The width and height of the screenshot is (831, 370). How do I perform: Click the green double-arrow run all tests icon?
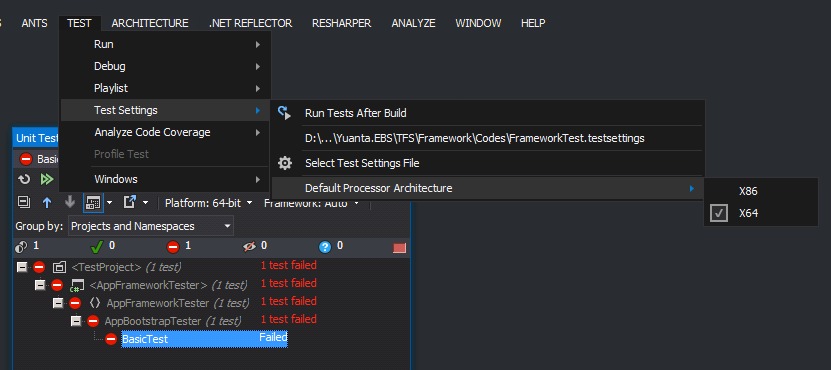tap(47, 179)
